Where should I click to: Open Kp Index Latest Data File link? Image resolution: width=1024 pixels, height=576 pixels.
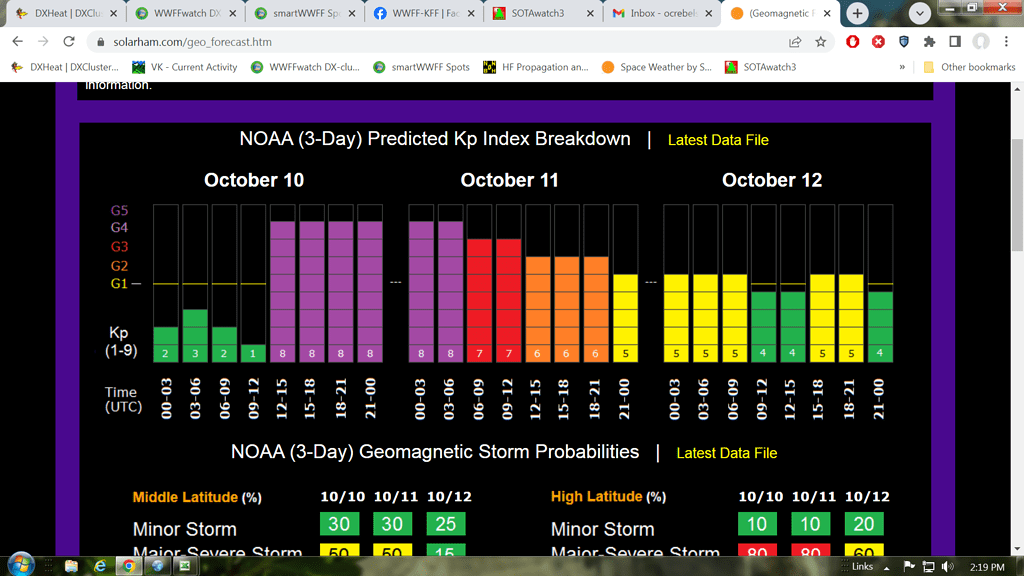(718, 140)
